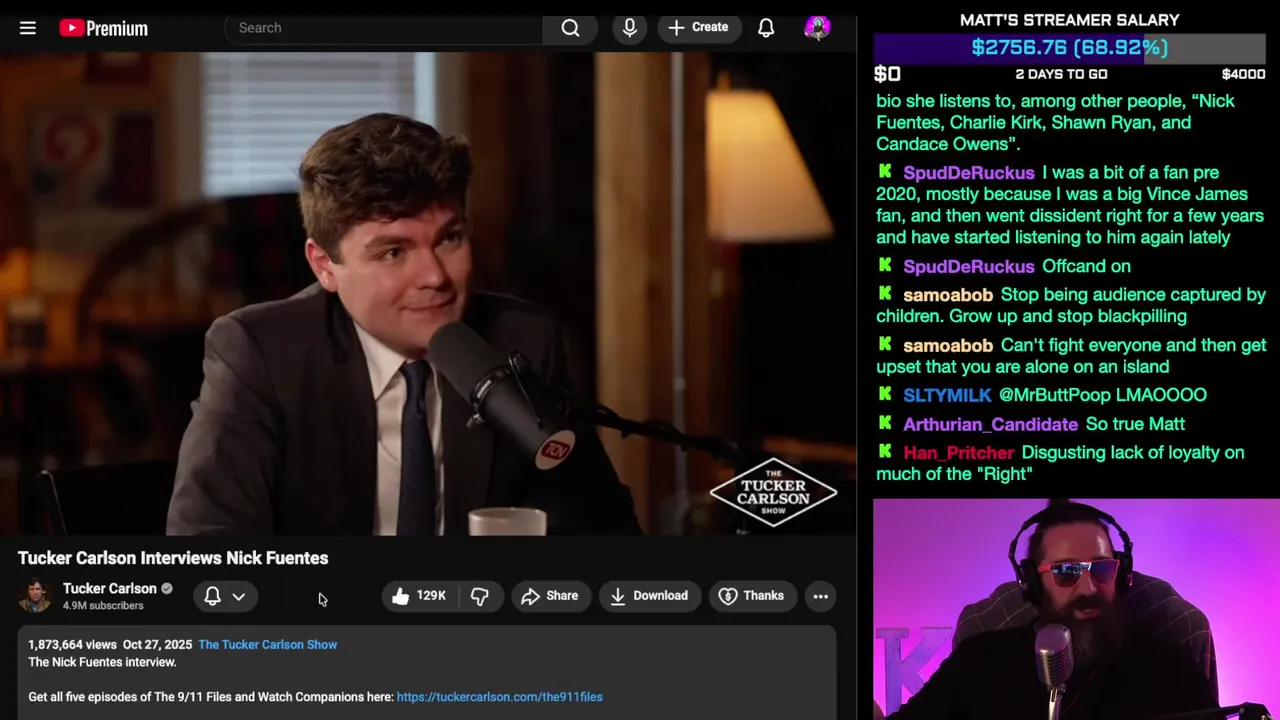
Task: Click the Tucker Carlson channel avatar
Action: click(x=35, y=596)
